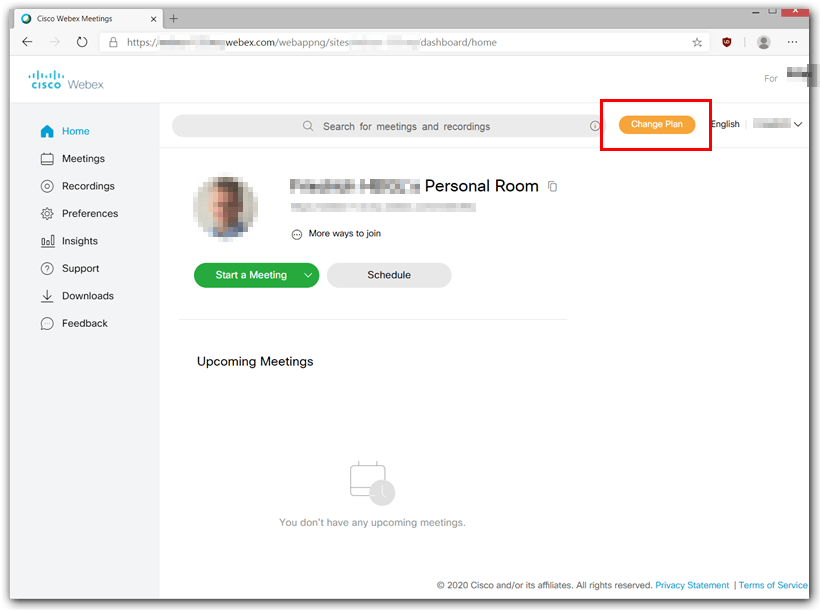The width and height of the screenshot is (820, 610).
Task: Open a new browser tab
Action: [174, 17]
